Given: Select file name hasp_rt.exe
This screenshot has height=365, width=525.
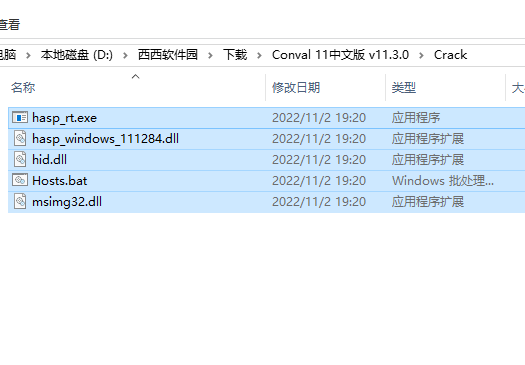Looking at the screenshot, I should 64,118.
